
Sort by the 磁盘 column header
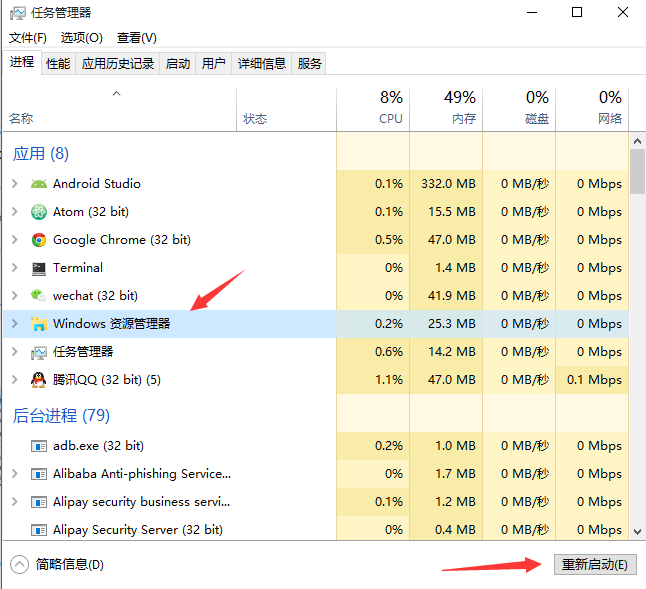point(519,110)
